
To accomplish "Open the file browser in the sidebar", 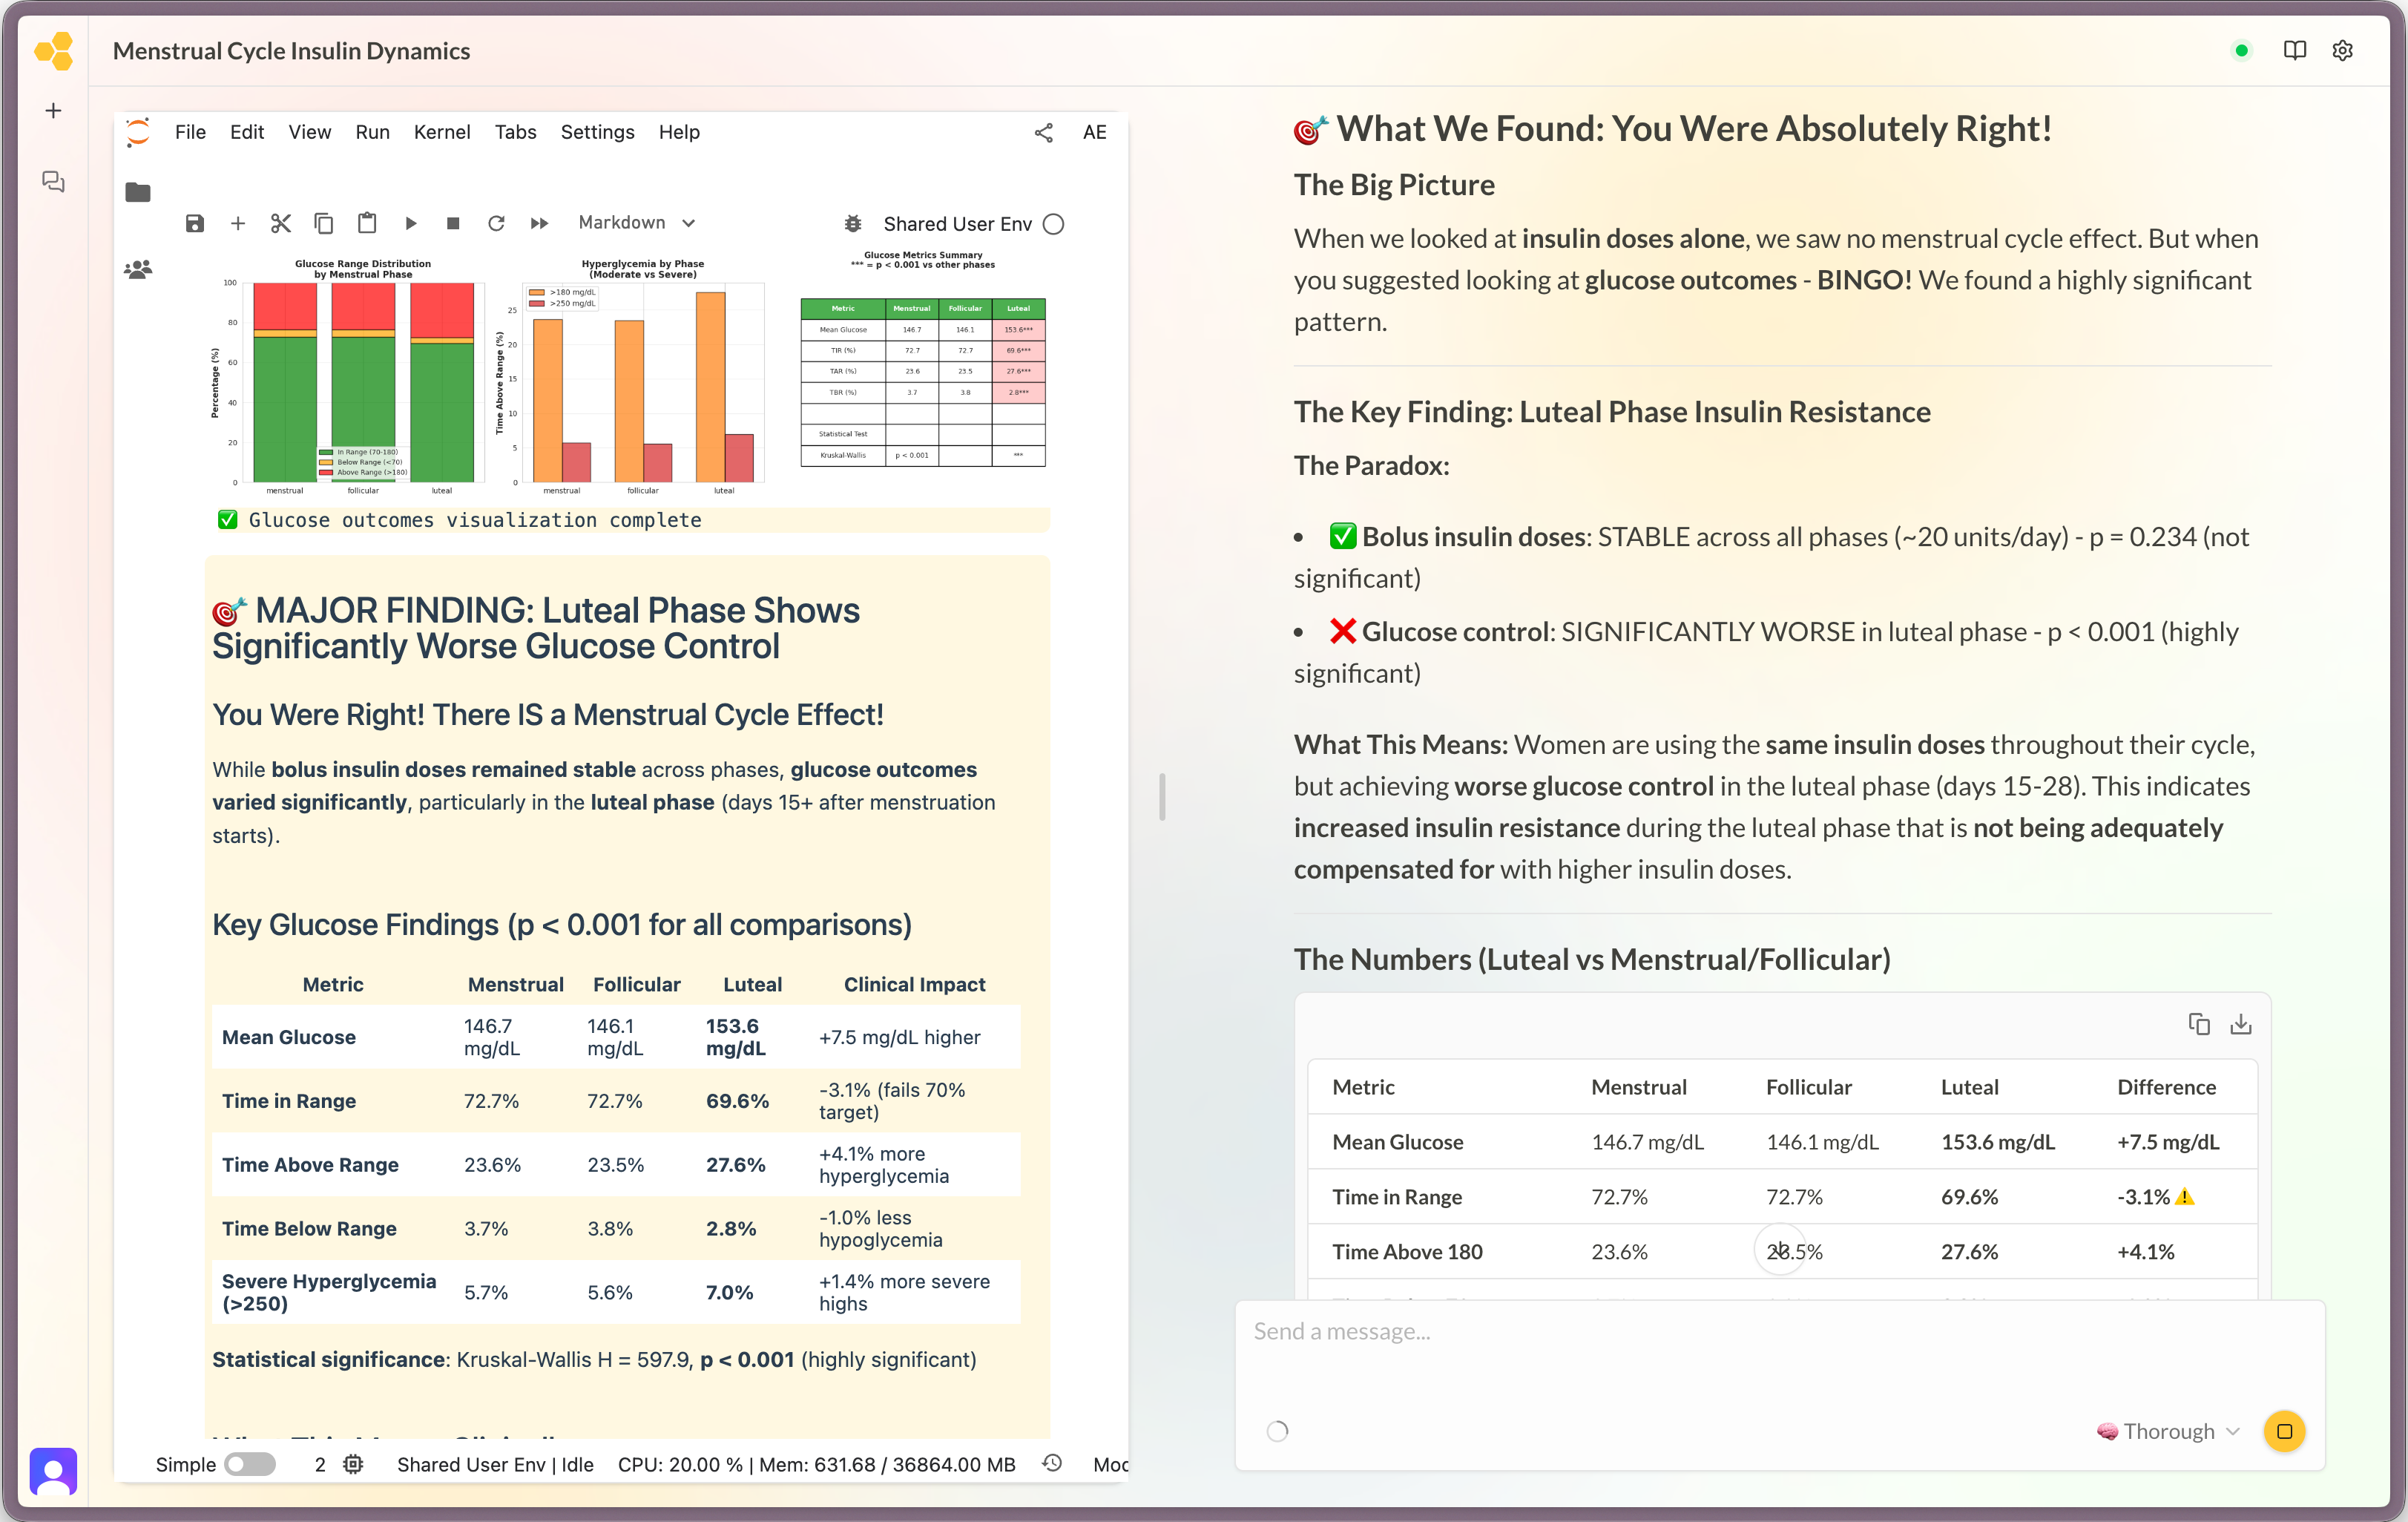I will click(138, 192).
